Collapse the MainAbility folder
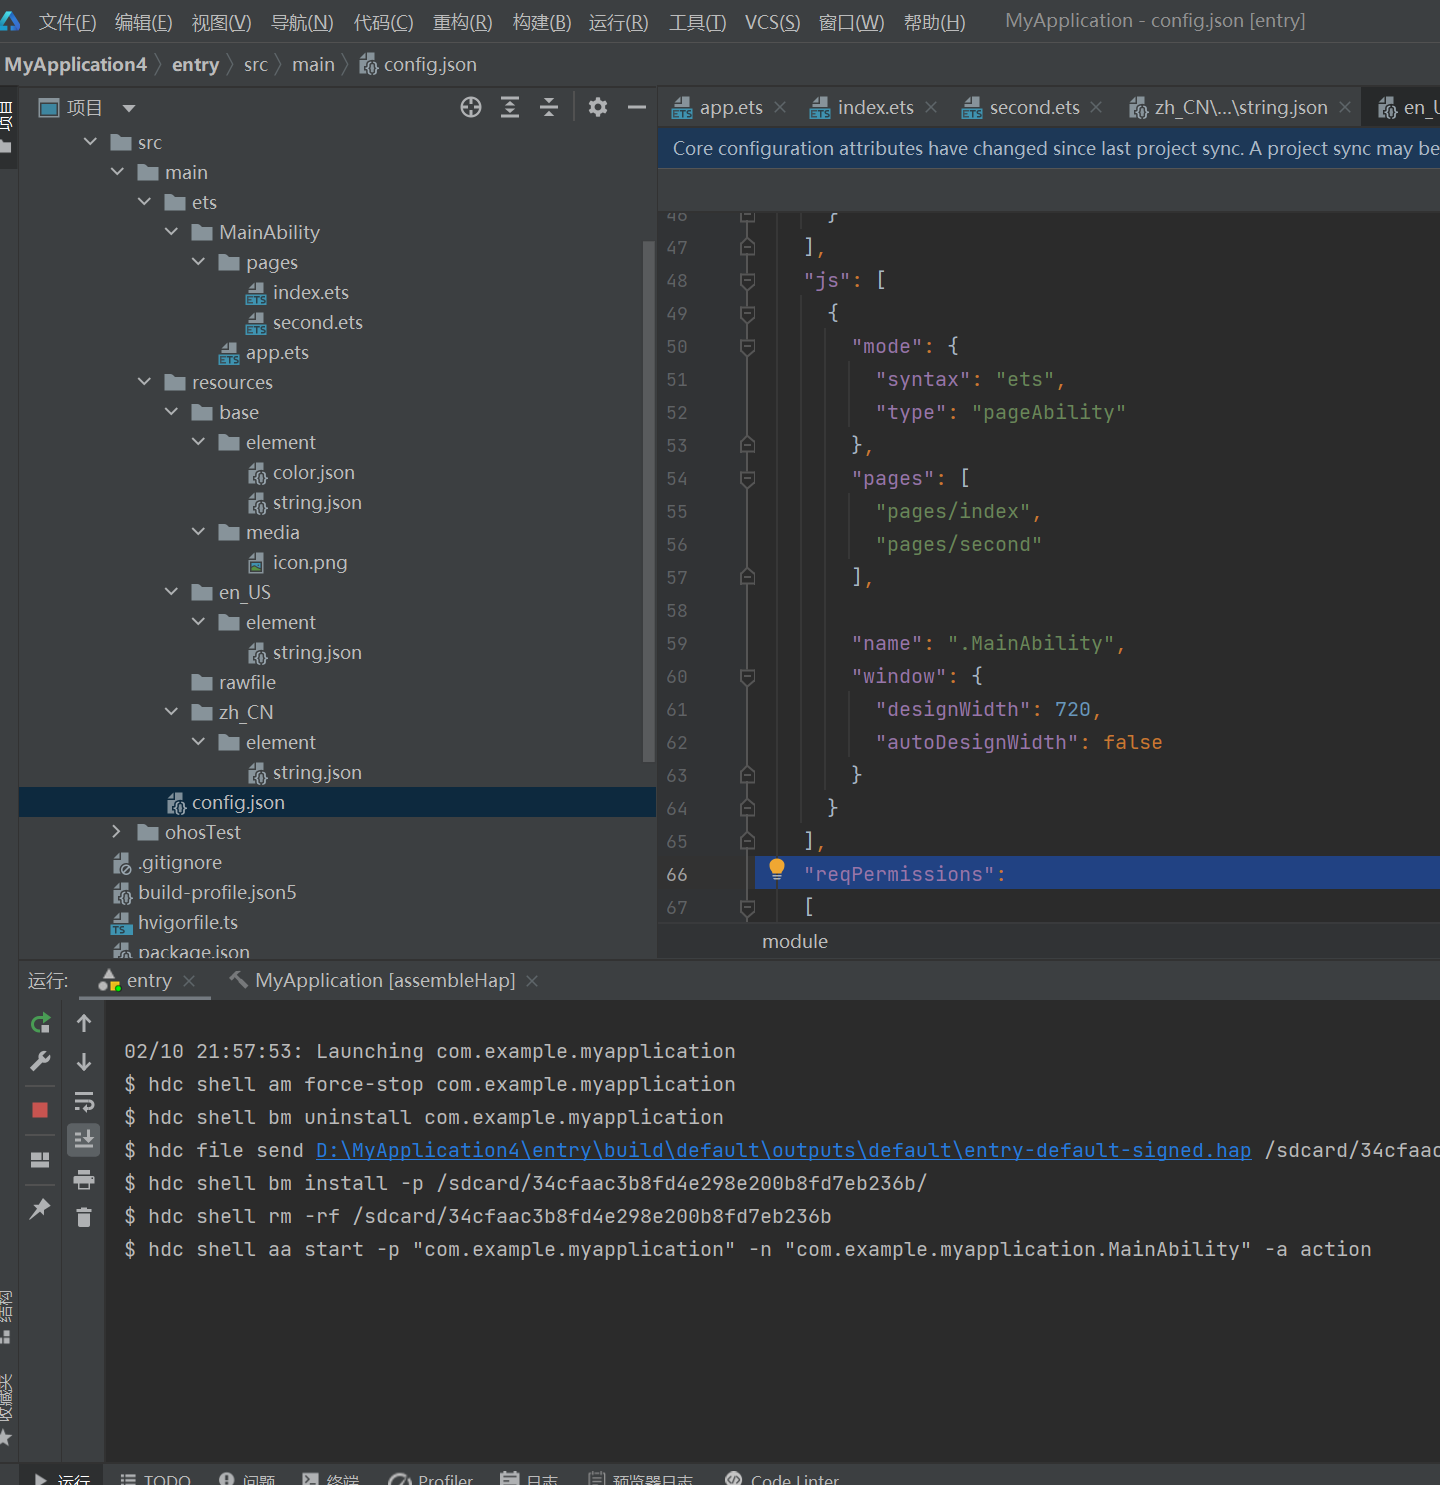 [172, 232]
